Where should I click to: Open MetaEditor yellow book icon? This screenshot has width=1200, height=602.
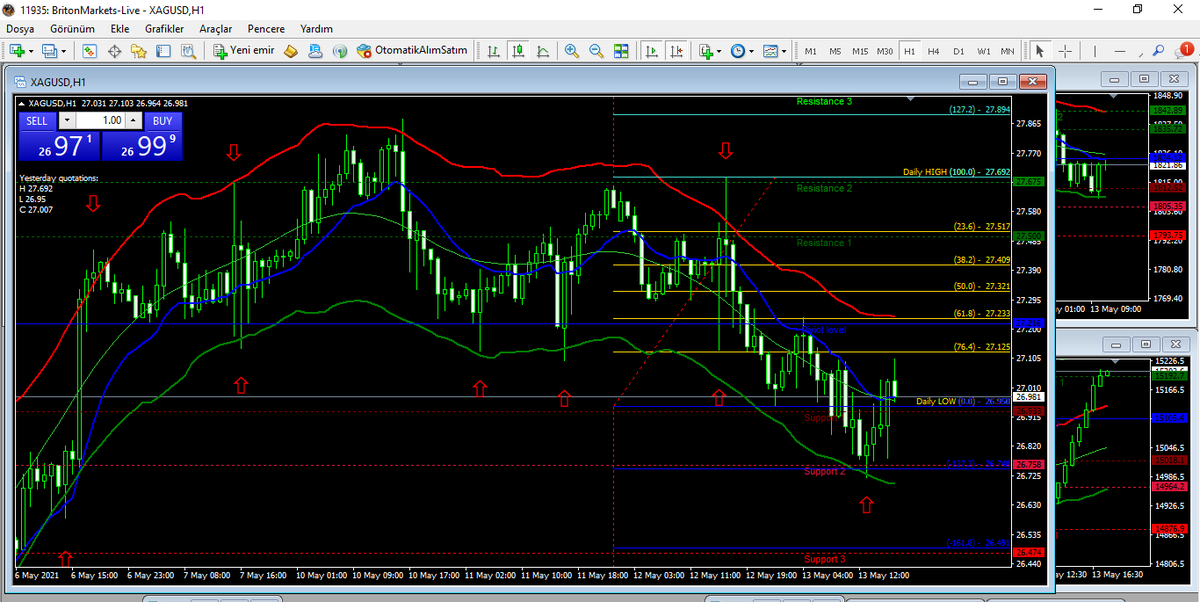pos(291,50)
